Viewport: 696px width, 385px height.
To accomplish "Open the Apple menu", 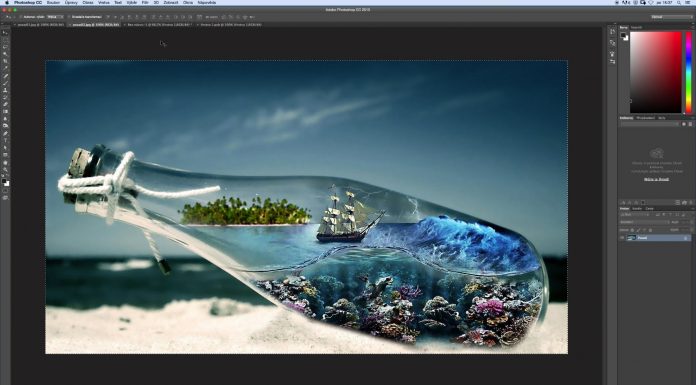I will click(7, 3).
